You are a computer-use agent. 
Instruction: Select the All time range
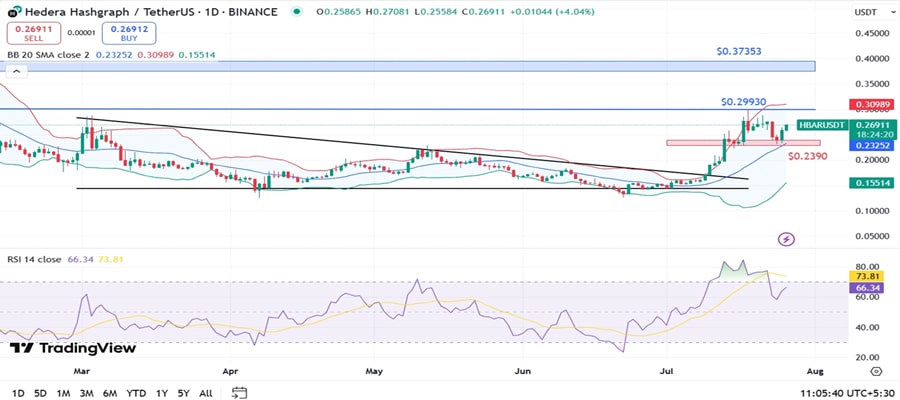205,393
